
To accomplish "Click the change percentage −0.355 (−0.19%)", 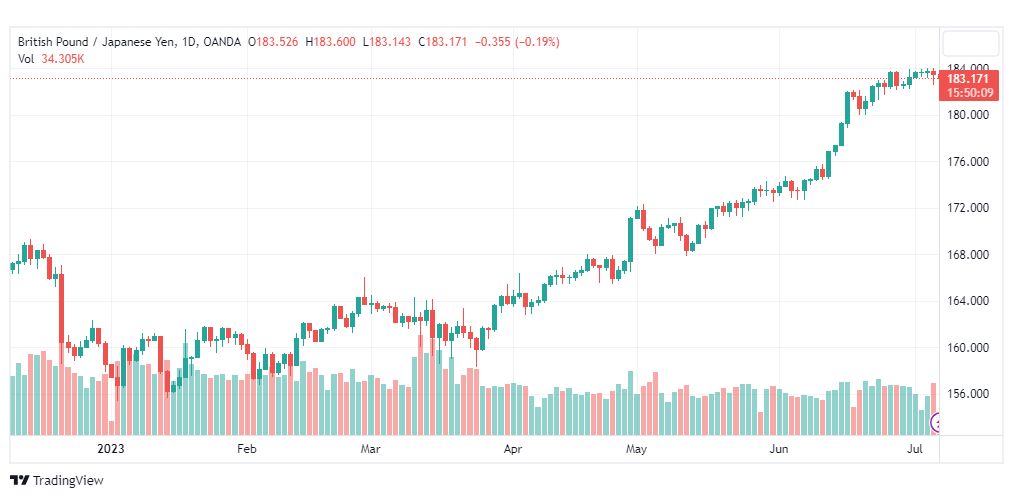I will coord(517,42).
